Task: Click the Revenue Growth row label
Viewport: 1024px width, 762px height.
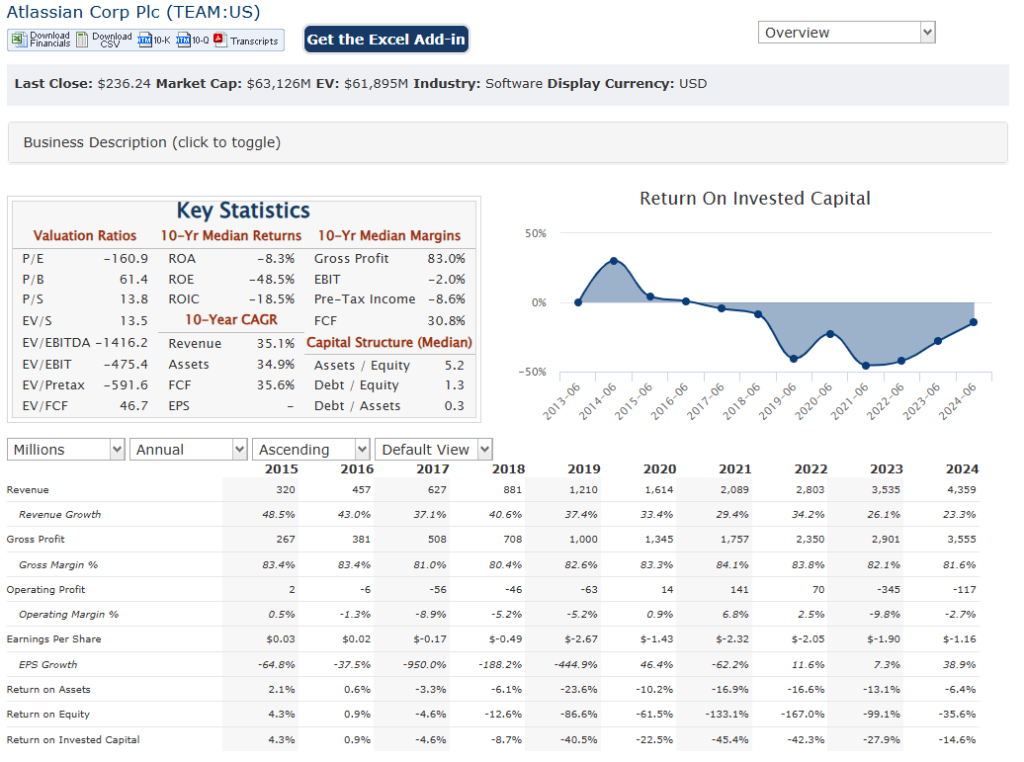Action: click(x=60, y=515)
